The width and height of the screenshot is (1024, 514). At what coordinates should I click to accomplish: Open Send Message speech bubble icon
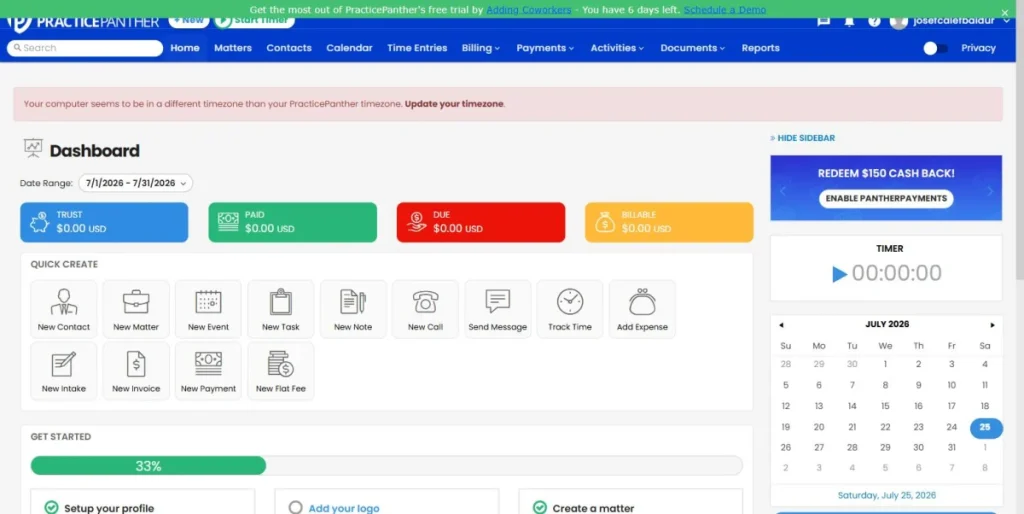tap(498, 310)
